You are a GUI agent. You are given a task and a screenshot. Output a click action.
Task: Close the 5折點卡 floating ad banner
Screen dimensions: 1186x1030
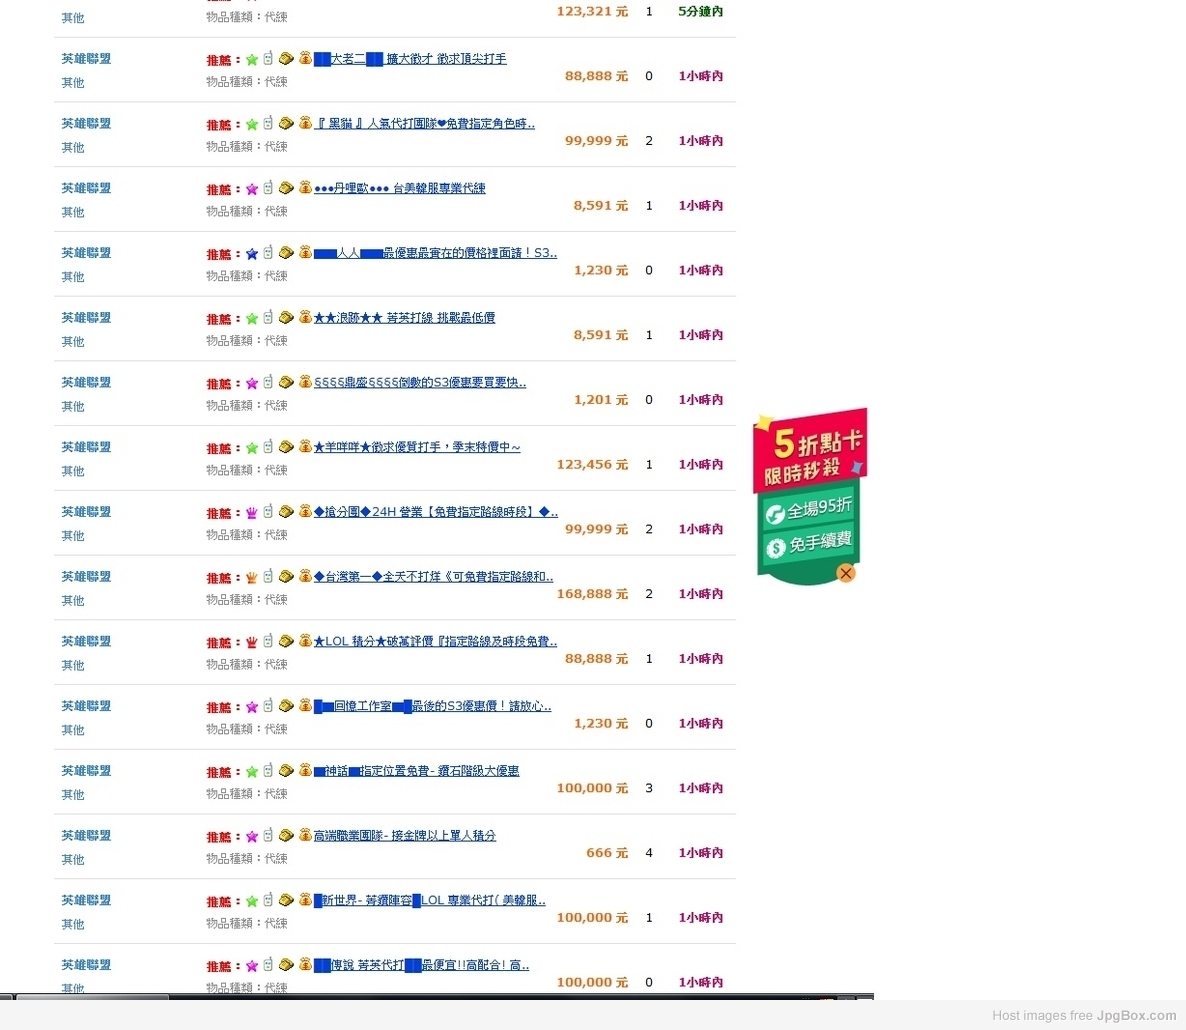pos(846,573)
